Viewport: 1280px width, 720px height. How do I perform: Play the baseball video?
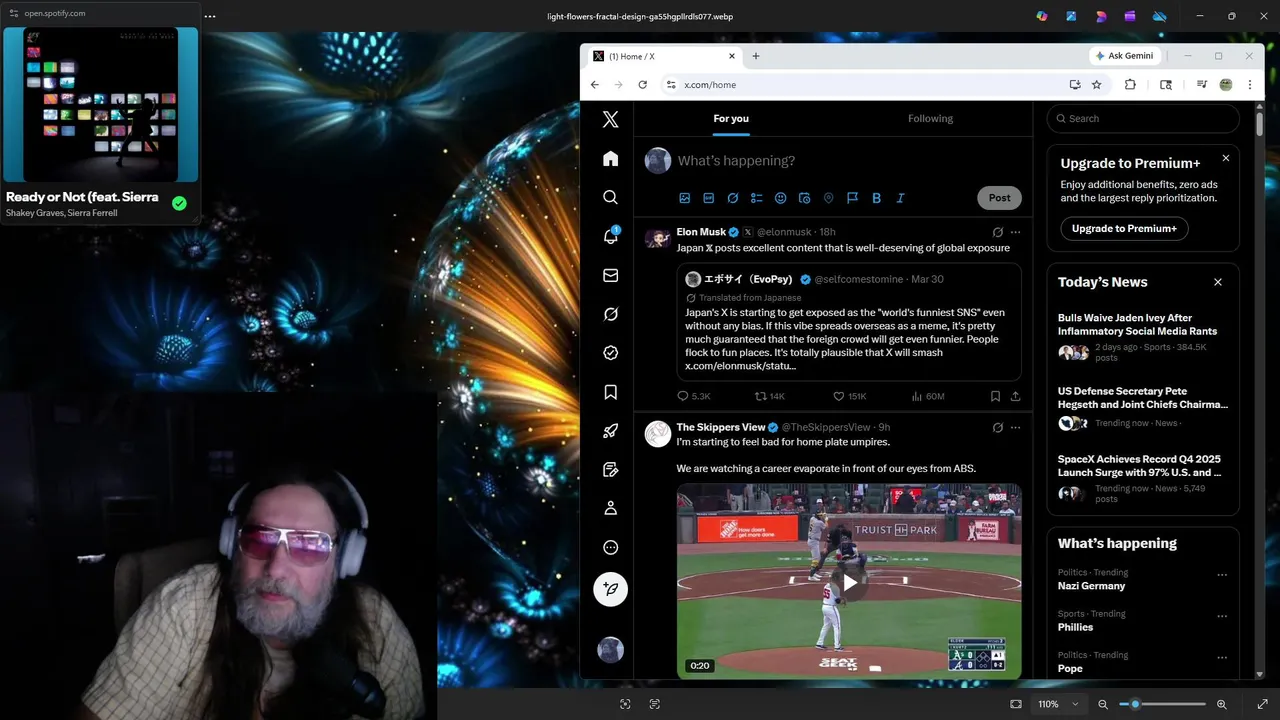coord(849,582)
